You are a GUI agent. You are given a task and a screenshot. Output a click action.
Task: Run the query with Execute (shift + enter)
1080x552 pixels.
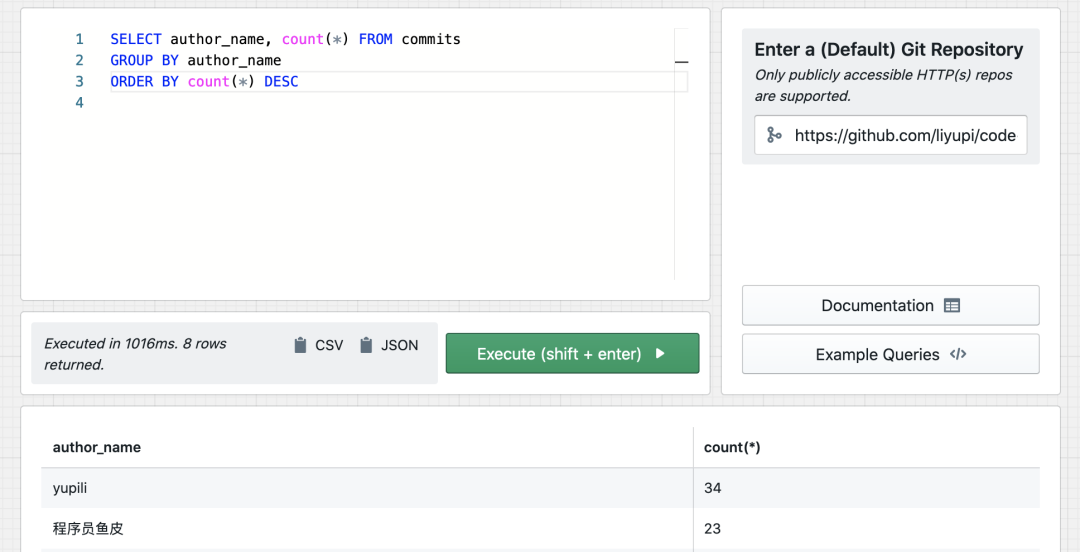(x=572, y=354)
